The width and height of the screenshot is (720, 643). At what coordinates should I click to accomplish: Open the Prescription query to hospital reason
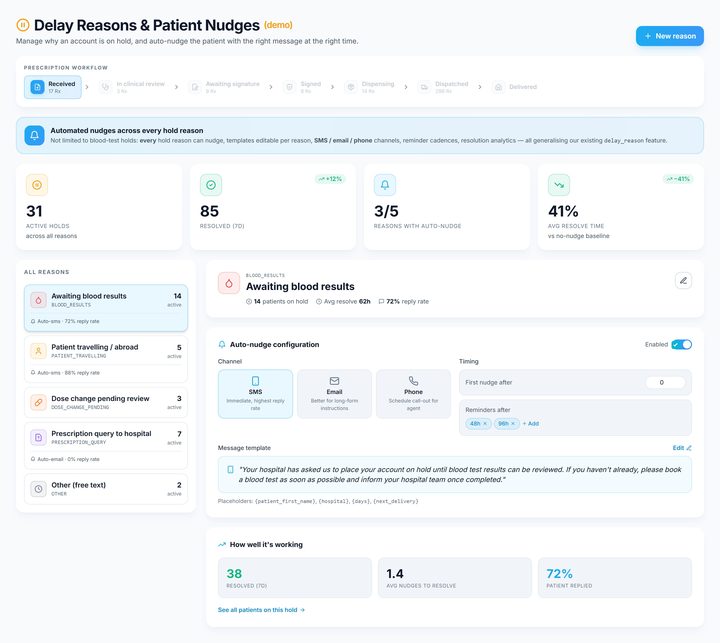[106, 446]
